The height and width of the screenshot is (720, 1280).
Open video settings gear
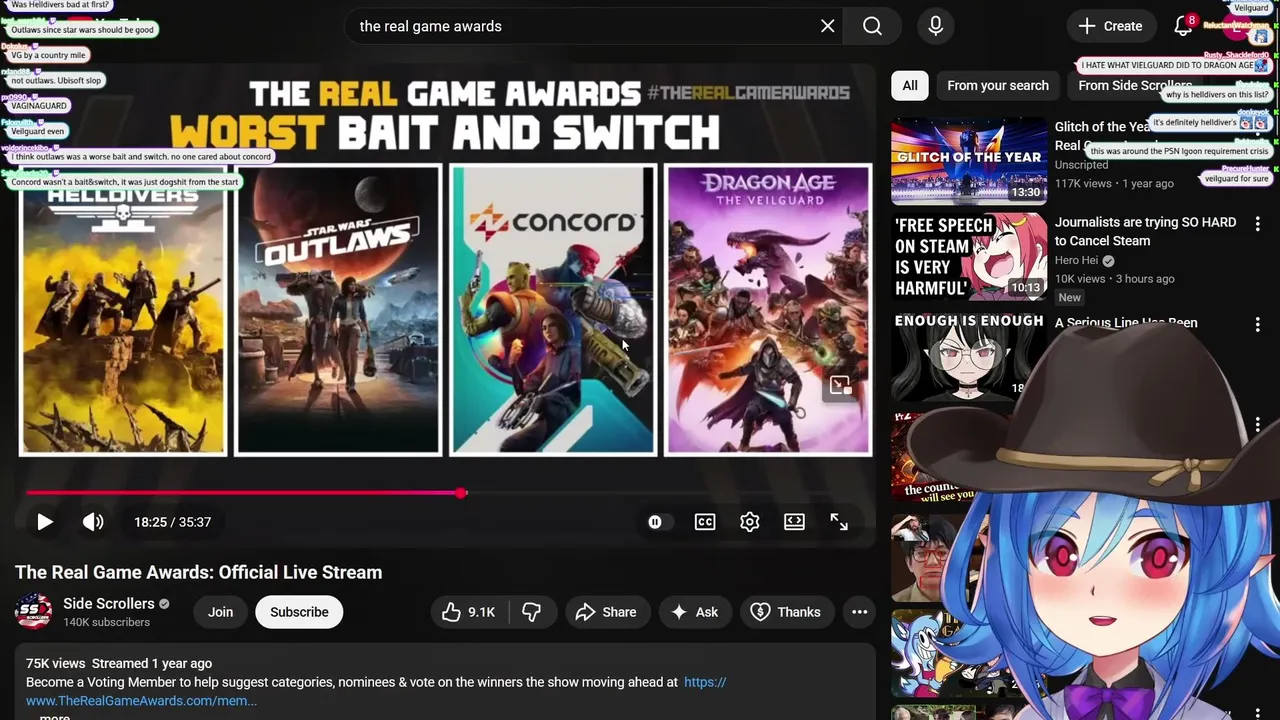(750, 522)
